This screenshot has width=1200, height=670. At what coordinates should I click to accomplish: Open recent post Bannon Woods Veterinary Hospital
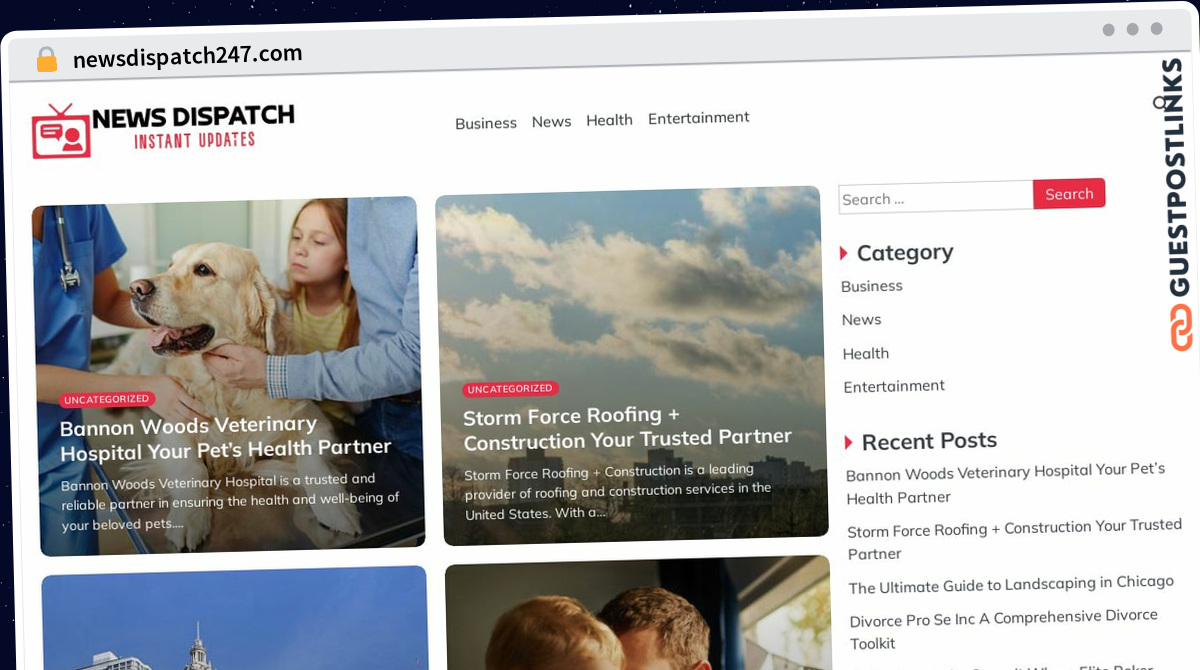tap(1006, 483)
